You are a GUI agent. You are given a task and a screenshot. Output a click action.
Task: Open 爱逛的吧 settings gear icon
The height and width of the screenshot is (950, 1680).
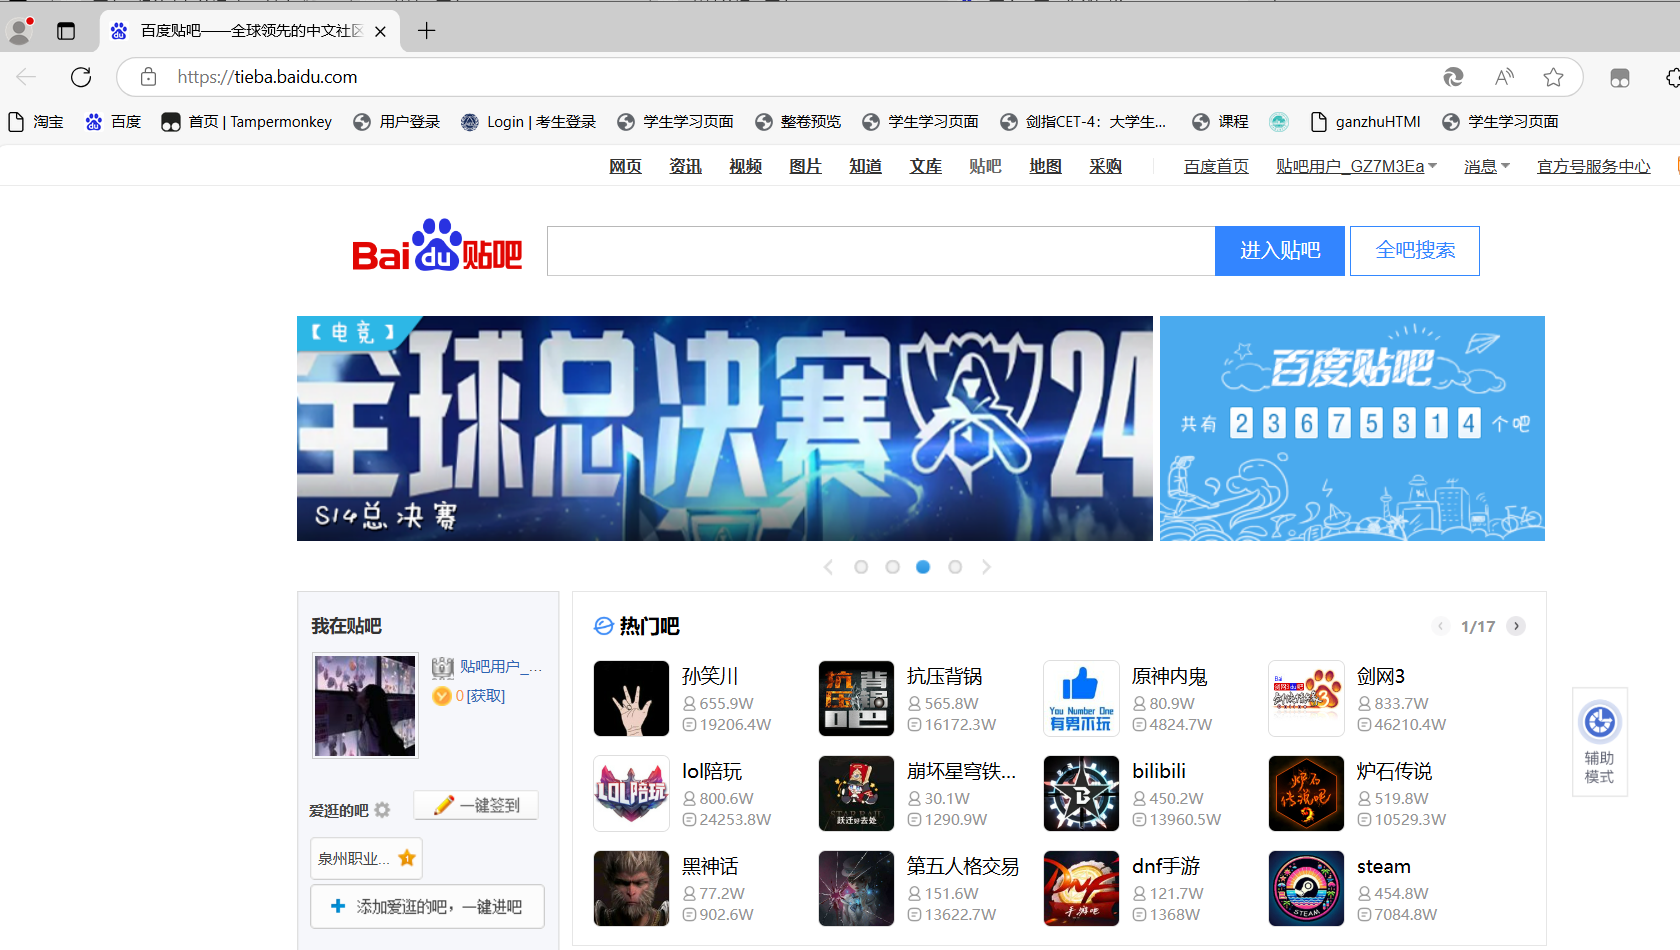(382, 810)
